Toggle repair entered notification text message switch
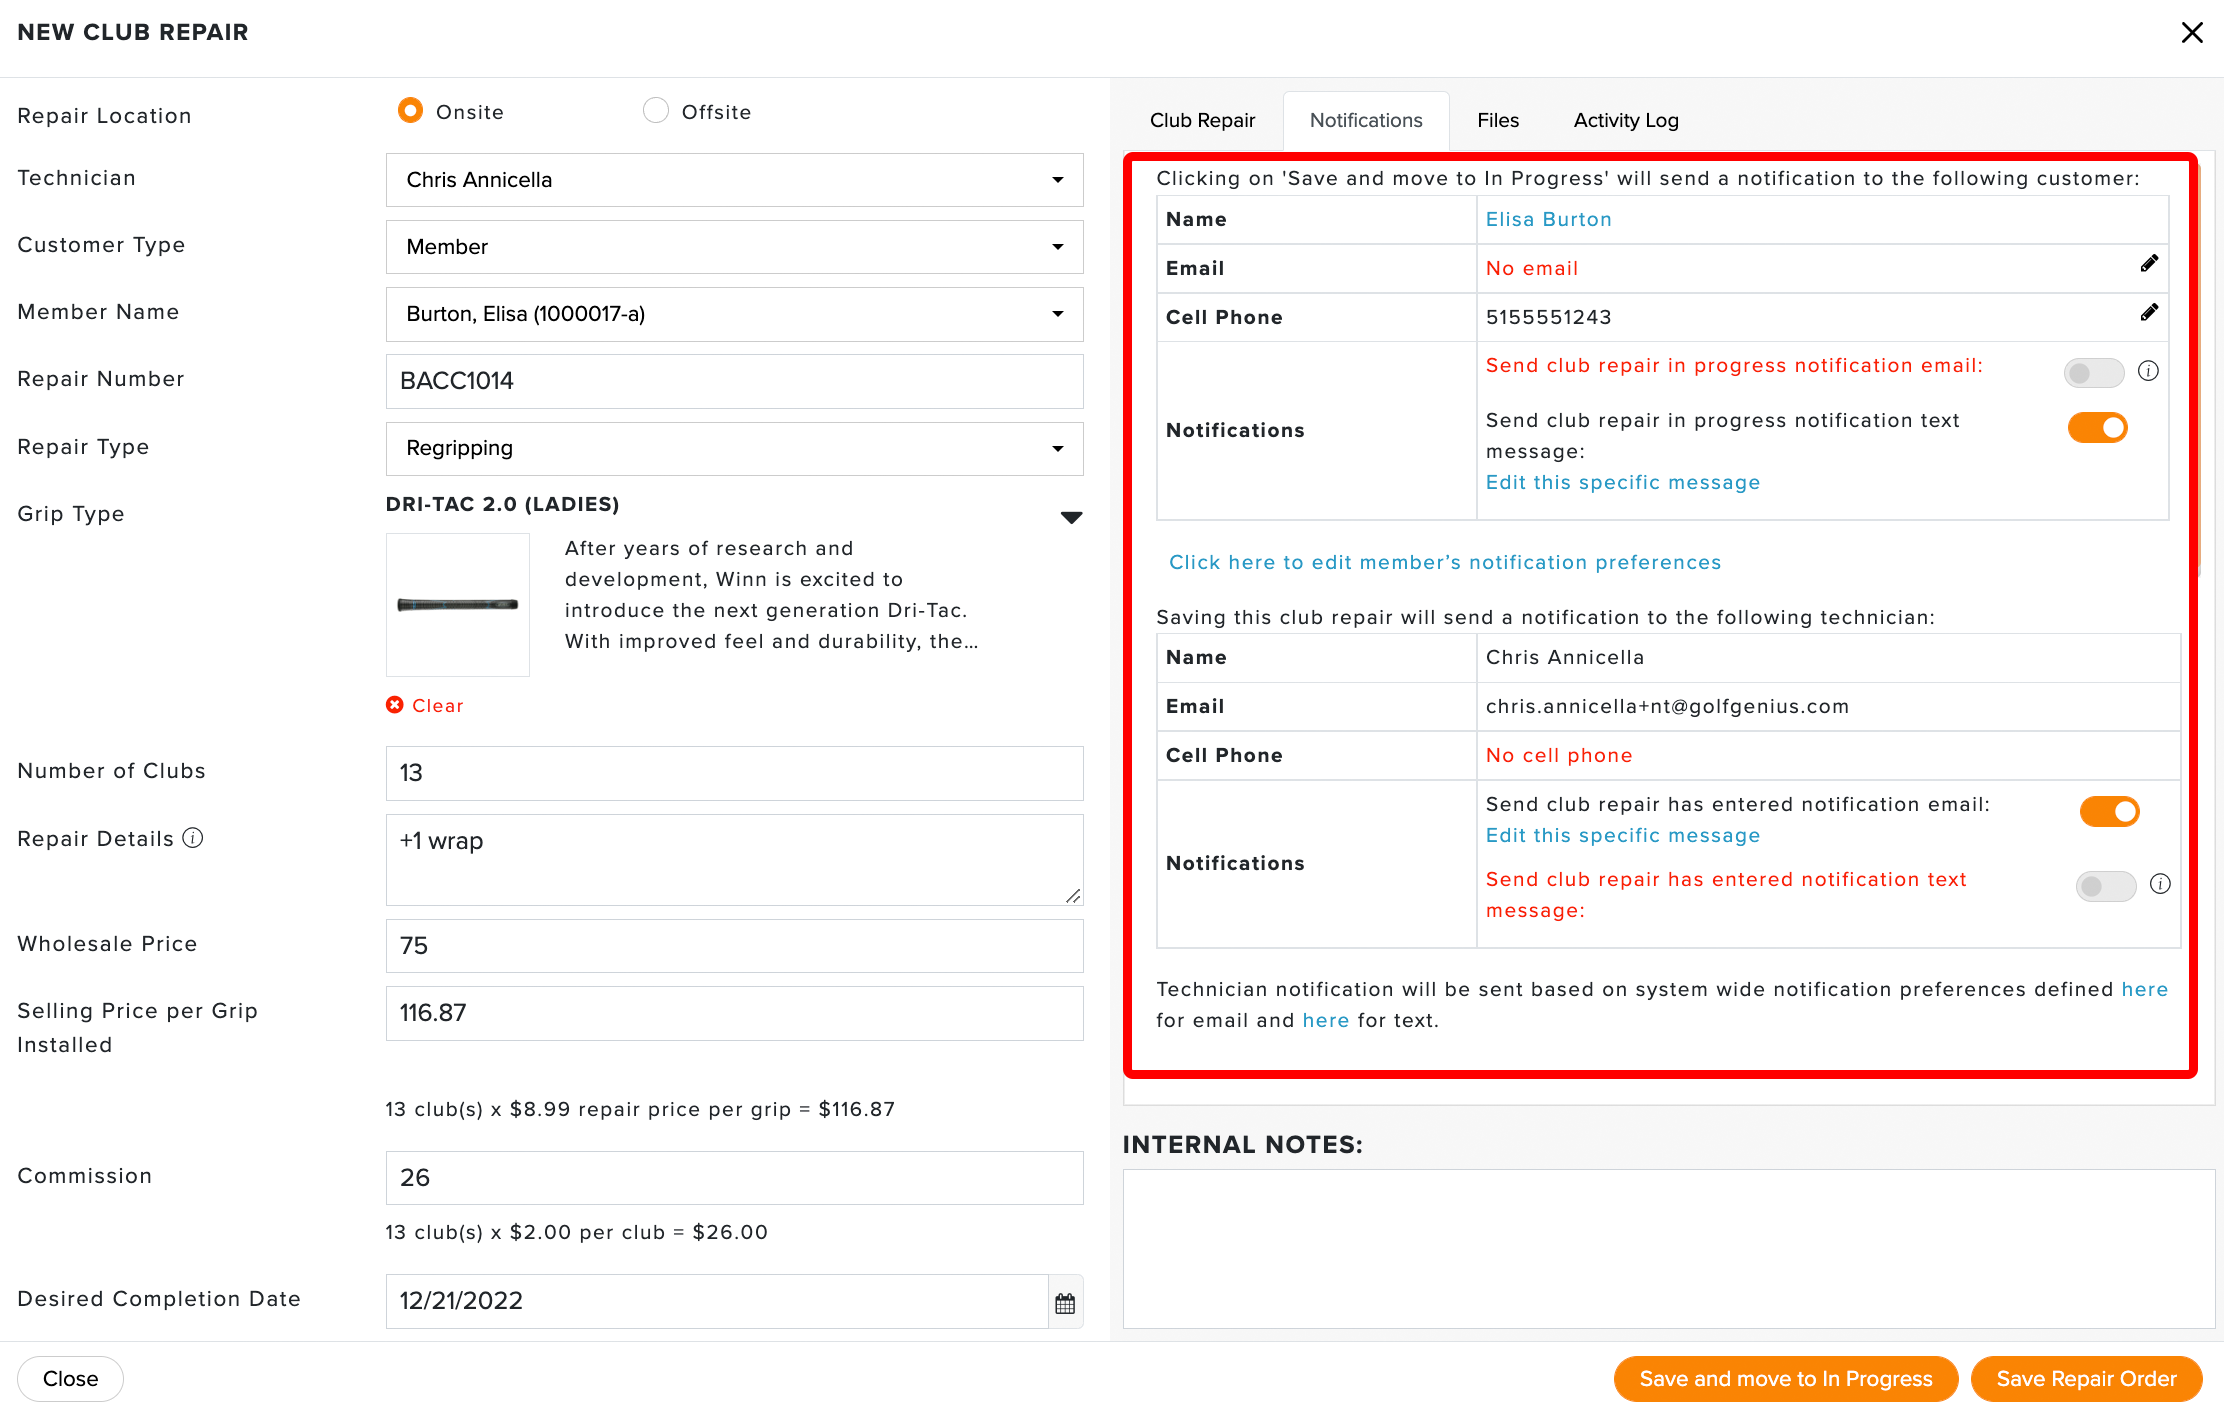Viewport: 2224px width, 1414px height. [2106, 886]
